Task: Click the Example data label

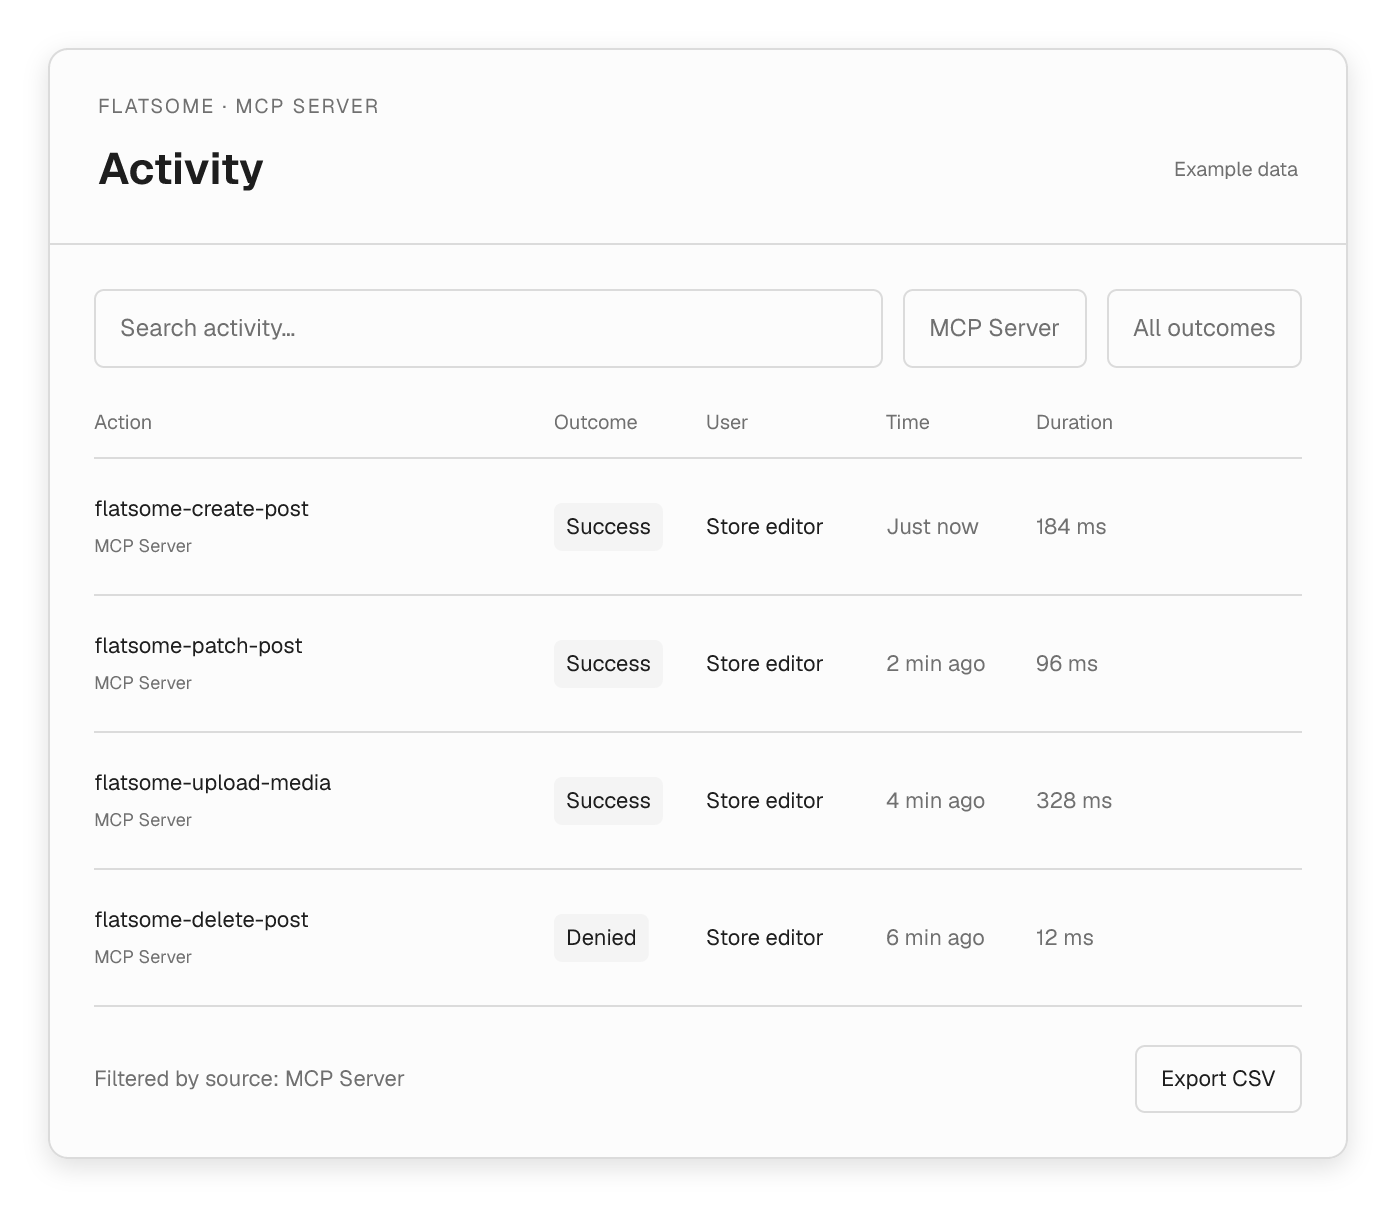Action: (x=1236, y=170)
